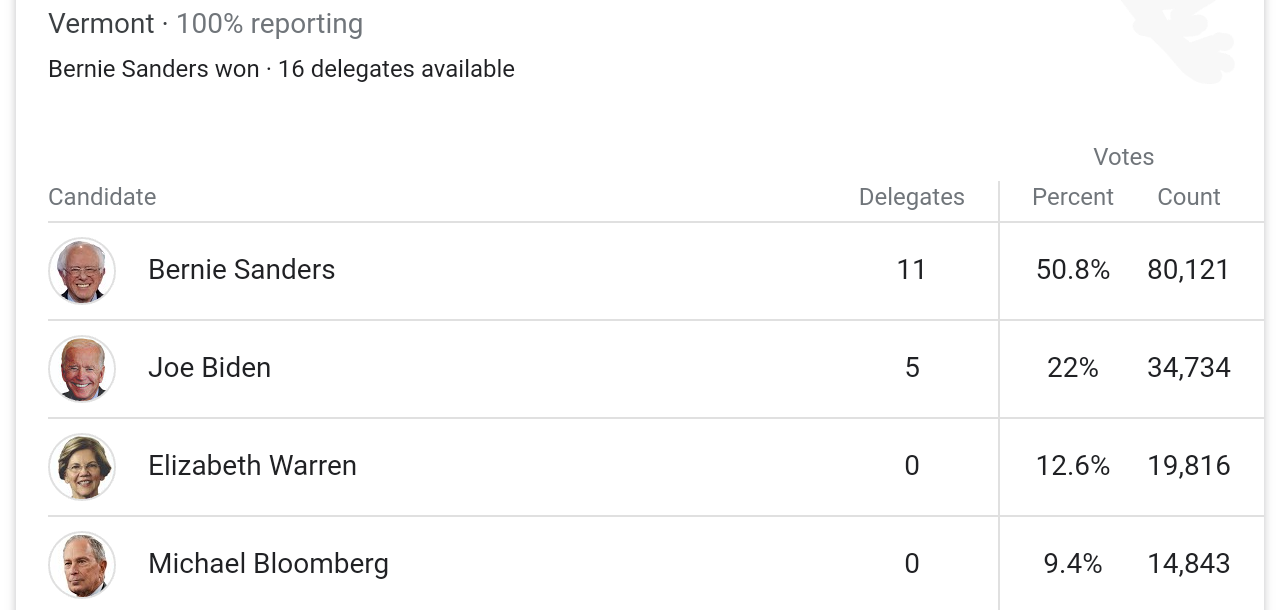Image resolution: width=1280 pixels, height=610 pixels.
Task: Click Bloomberg's vote count 14,843
Action: click(1189, 563)
